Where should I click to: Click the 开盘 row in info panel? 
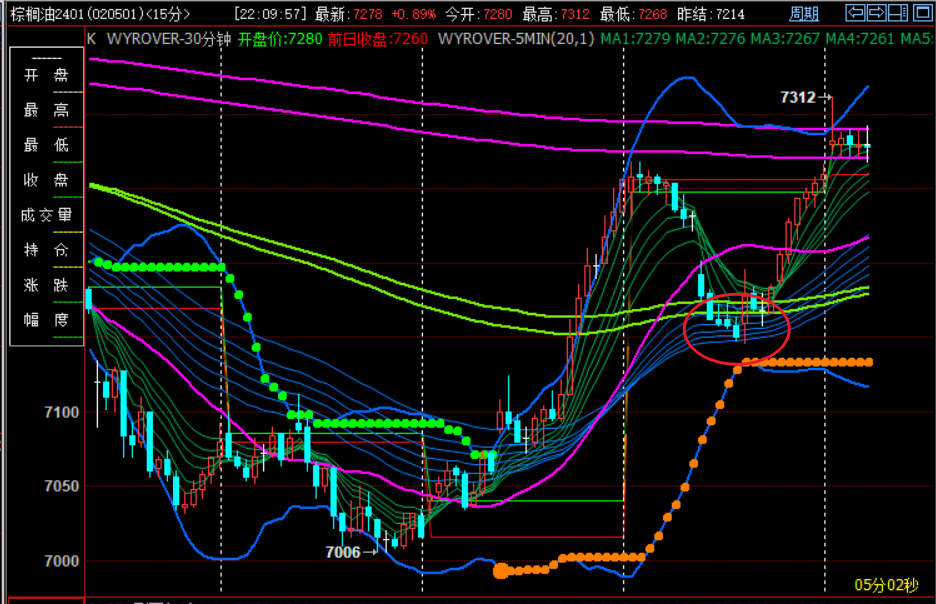point(46,77)
